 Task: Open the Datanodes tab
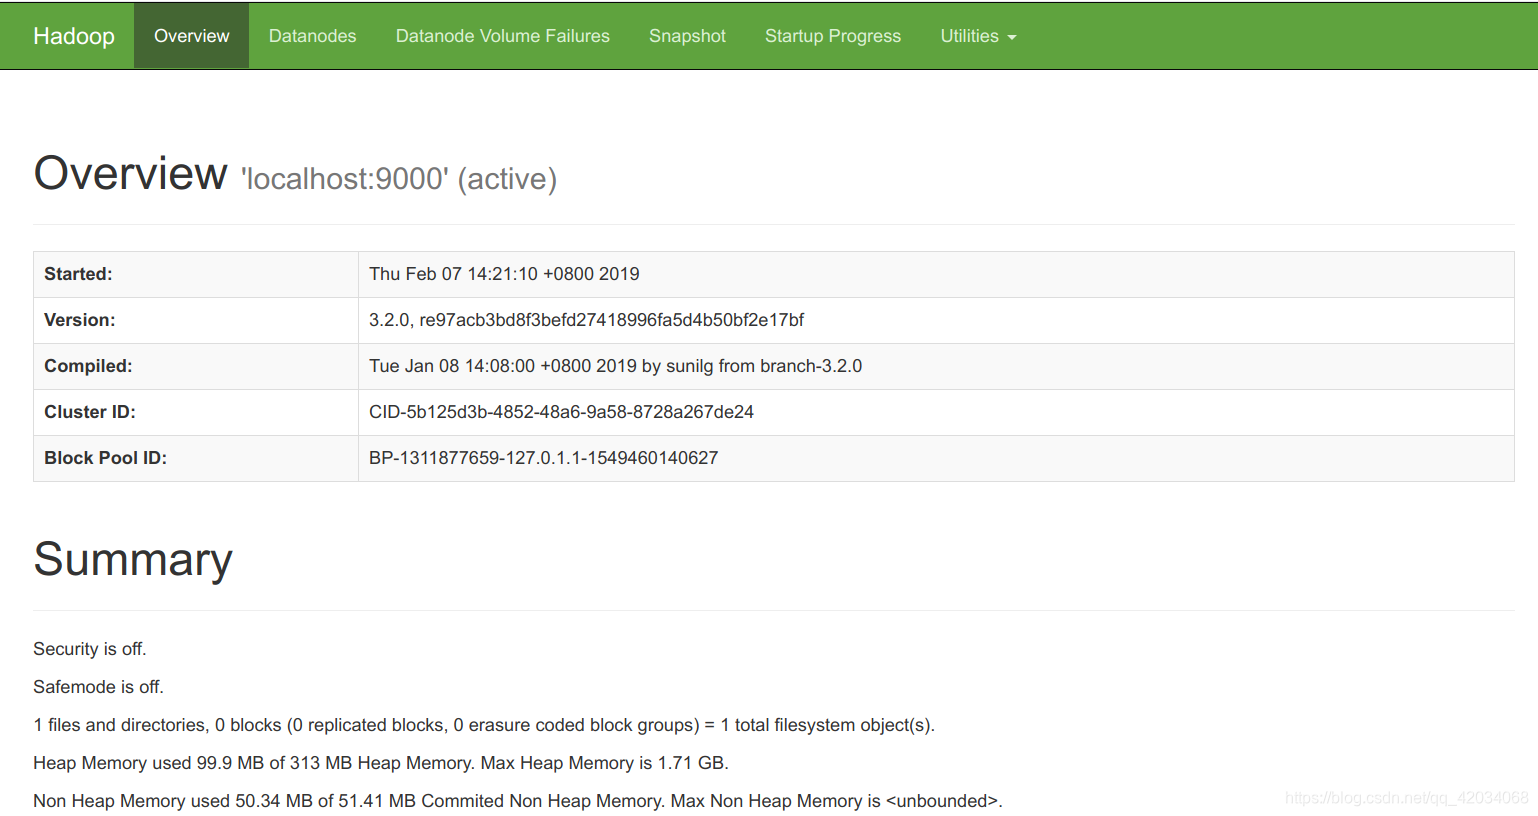[312, 36]
